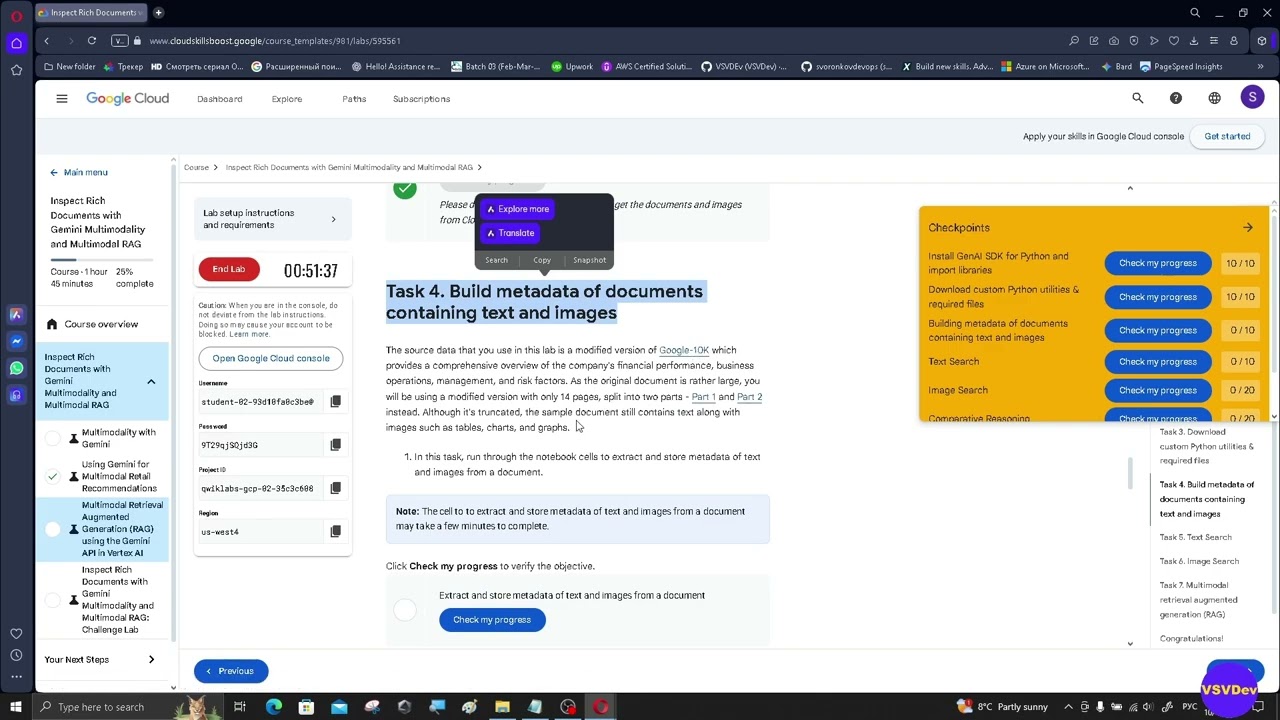The width and height of the screenshot is (1280, 720).
Task: Click the Google Cloud Skills Boost search icon
Action: pyautogui.click(x=1137, y=98)
